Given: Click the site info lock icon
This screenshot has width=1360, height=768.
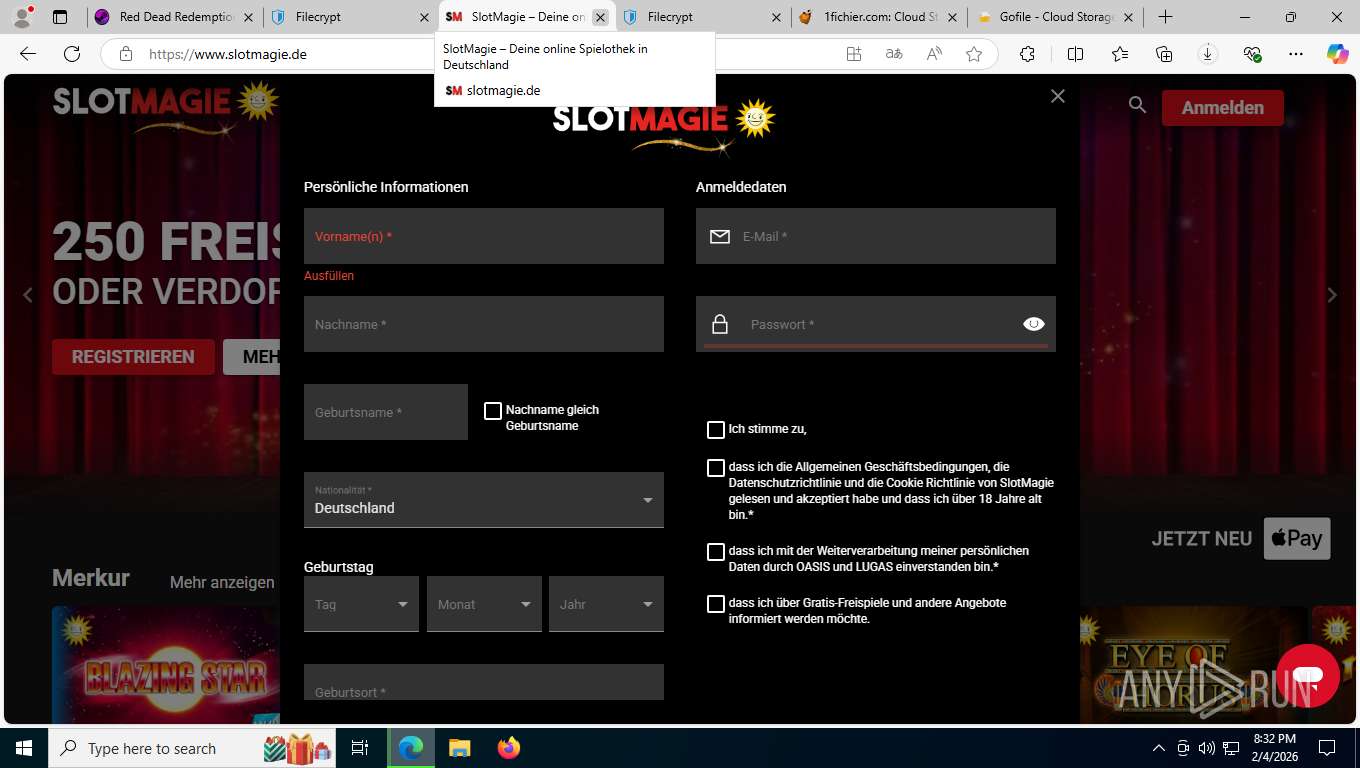Looking at the screenshot, I should tap(125, 54).
